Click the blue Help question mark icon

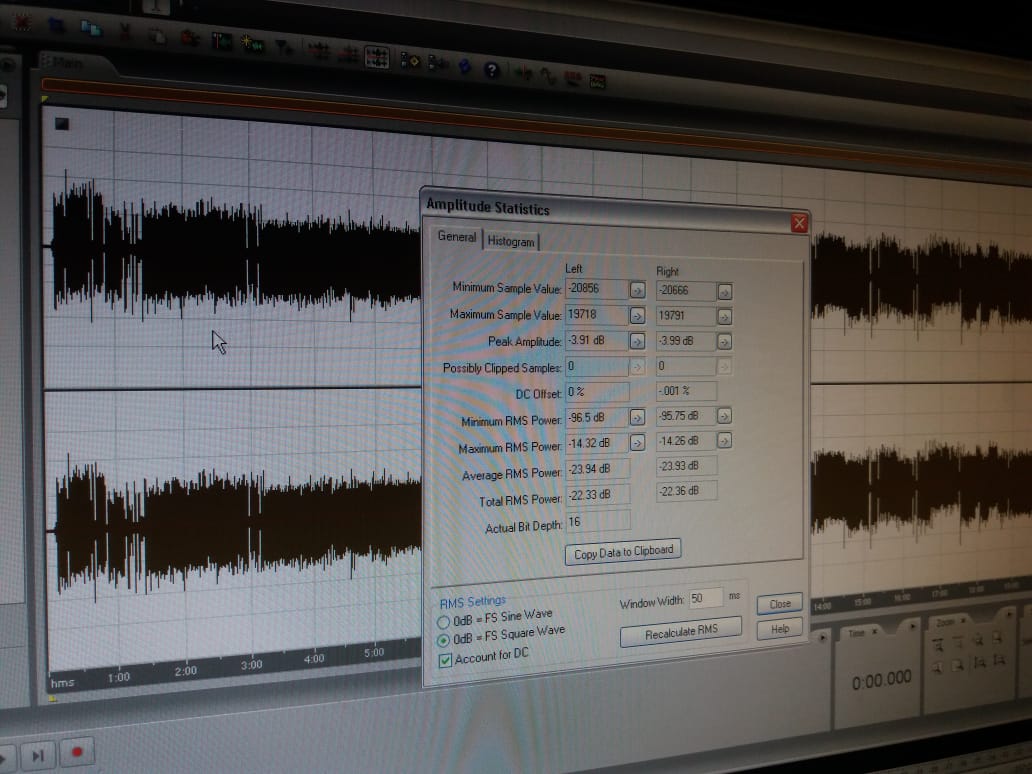[x=491, y=70]
